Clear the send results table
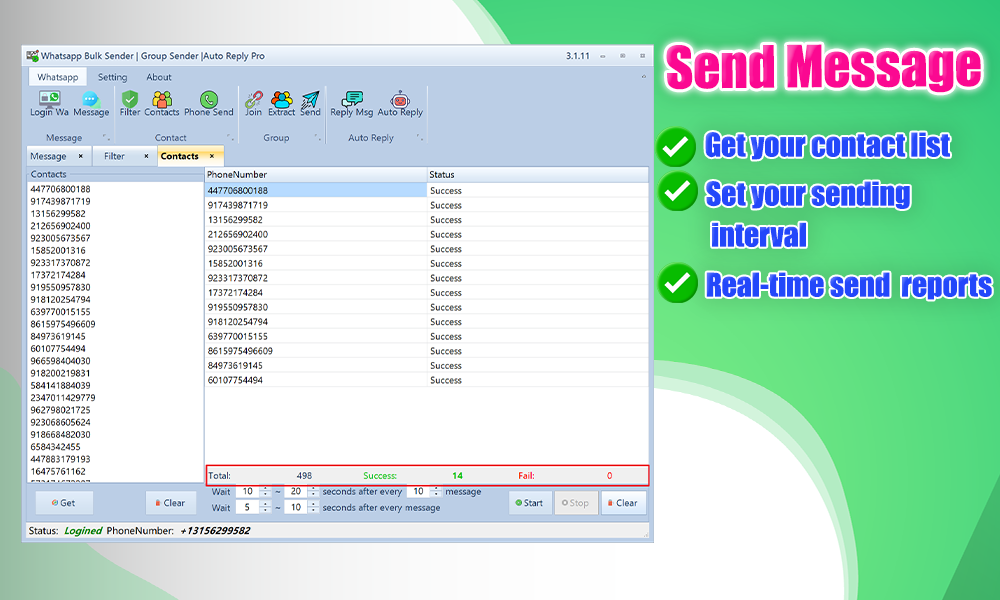The image size is (1000, 600). [x=623, y=503]
